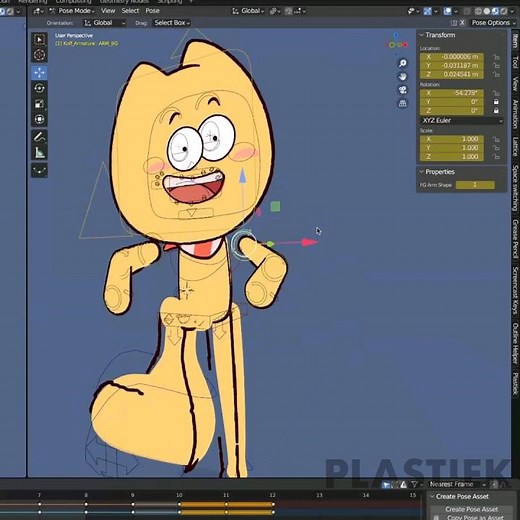The width and height of the screenshot is (520, 520).
Task: Click frame 10 in the timeline ruler
Action: tap(179, 495)
